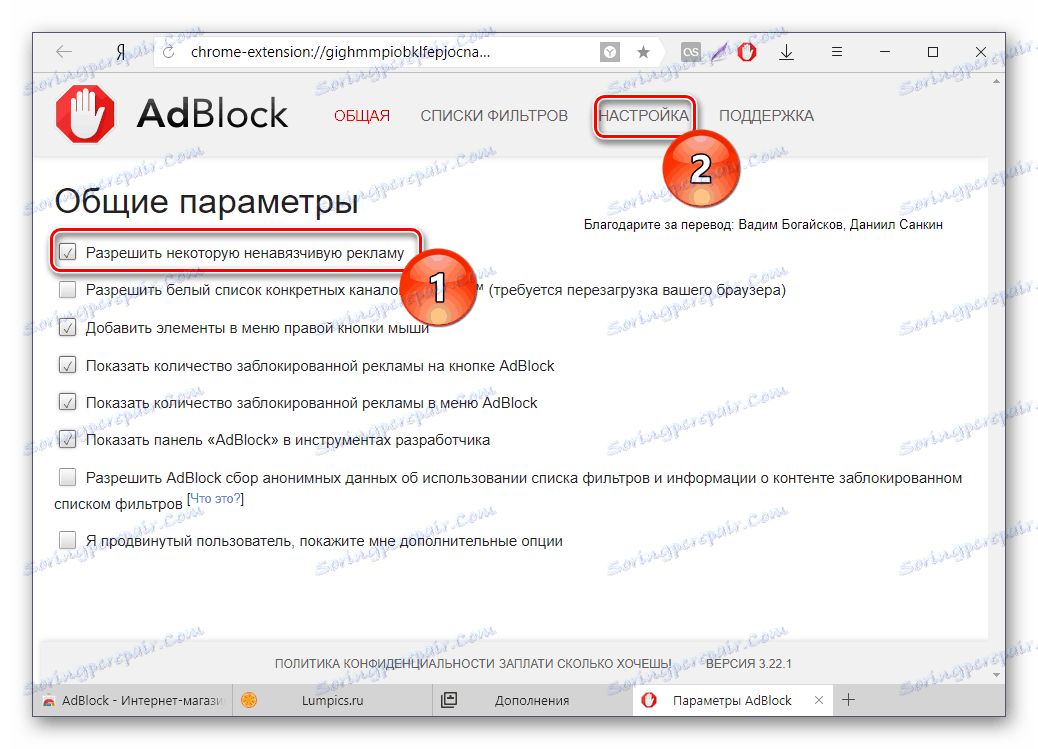1038x749 pixels.
Task: Toggle 'Добавить элементы в меню правой кнопки' checkbox
Action: pos(68,327)
